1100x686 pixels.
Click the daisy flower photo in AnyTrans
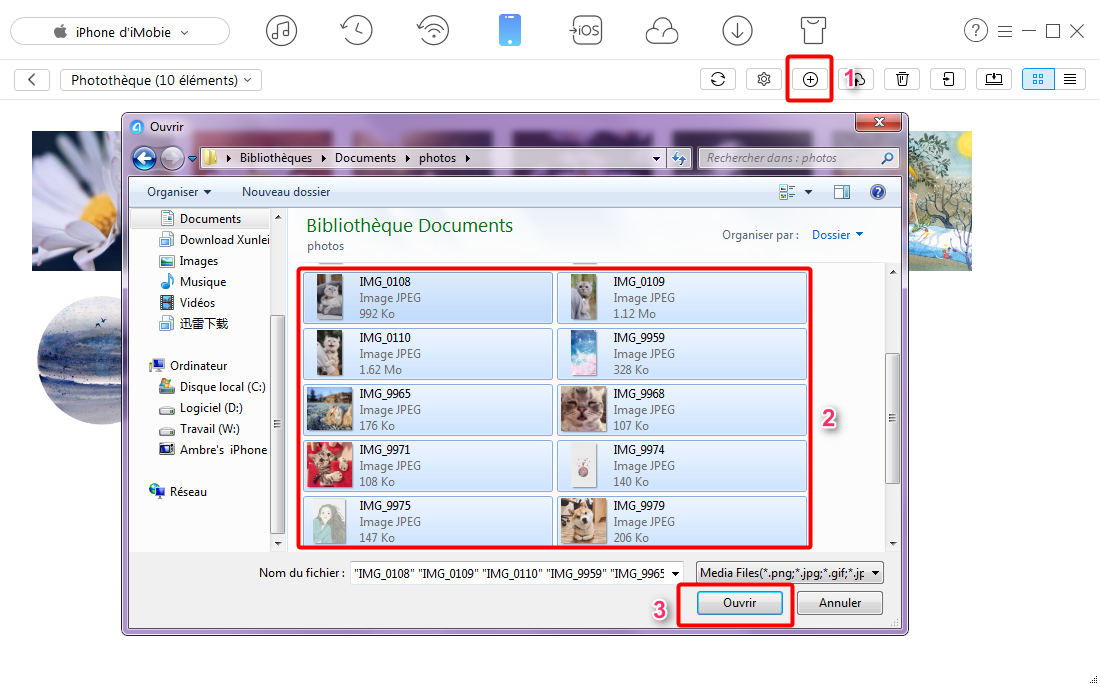click(x=76, y=201)
